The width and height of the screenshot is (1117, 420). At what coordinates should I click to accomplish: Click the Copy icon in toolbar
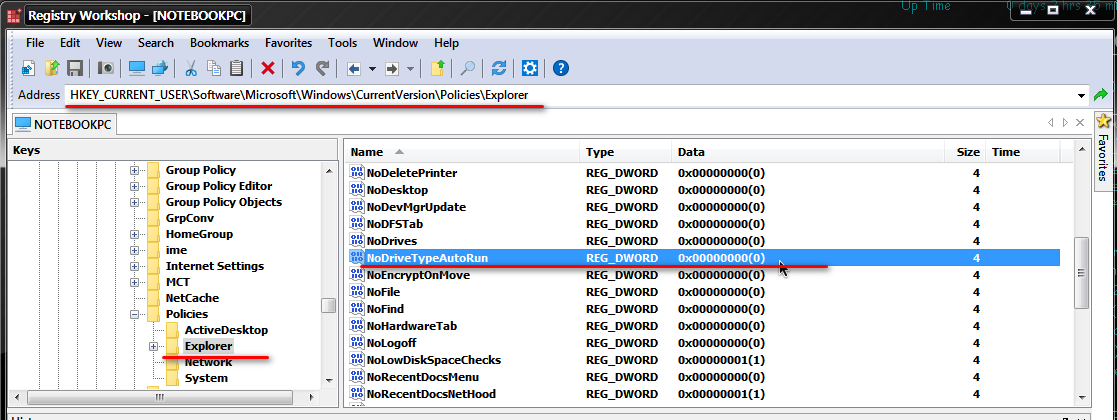pos(214,68)
